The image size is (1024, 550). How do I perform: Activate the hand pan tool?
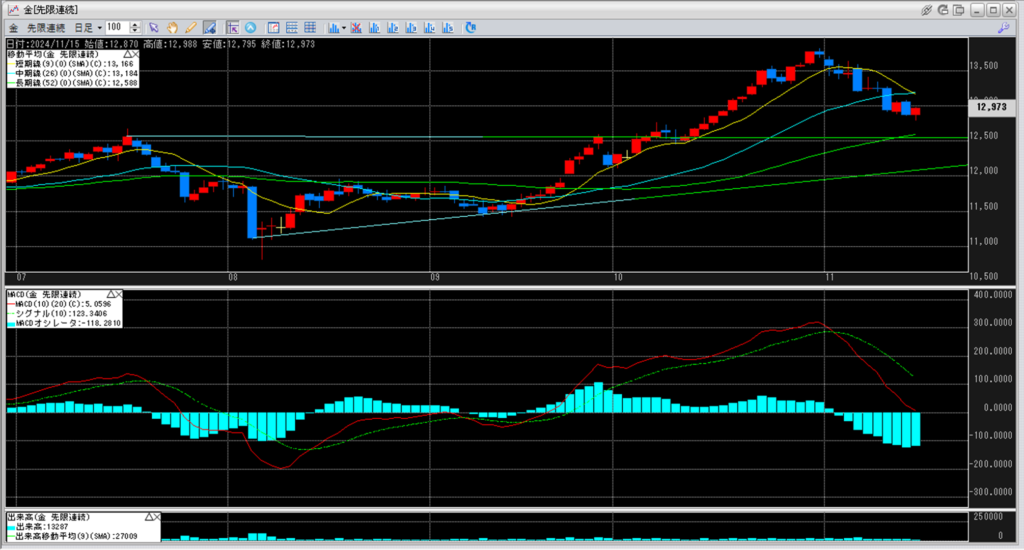tap(173, 27)
